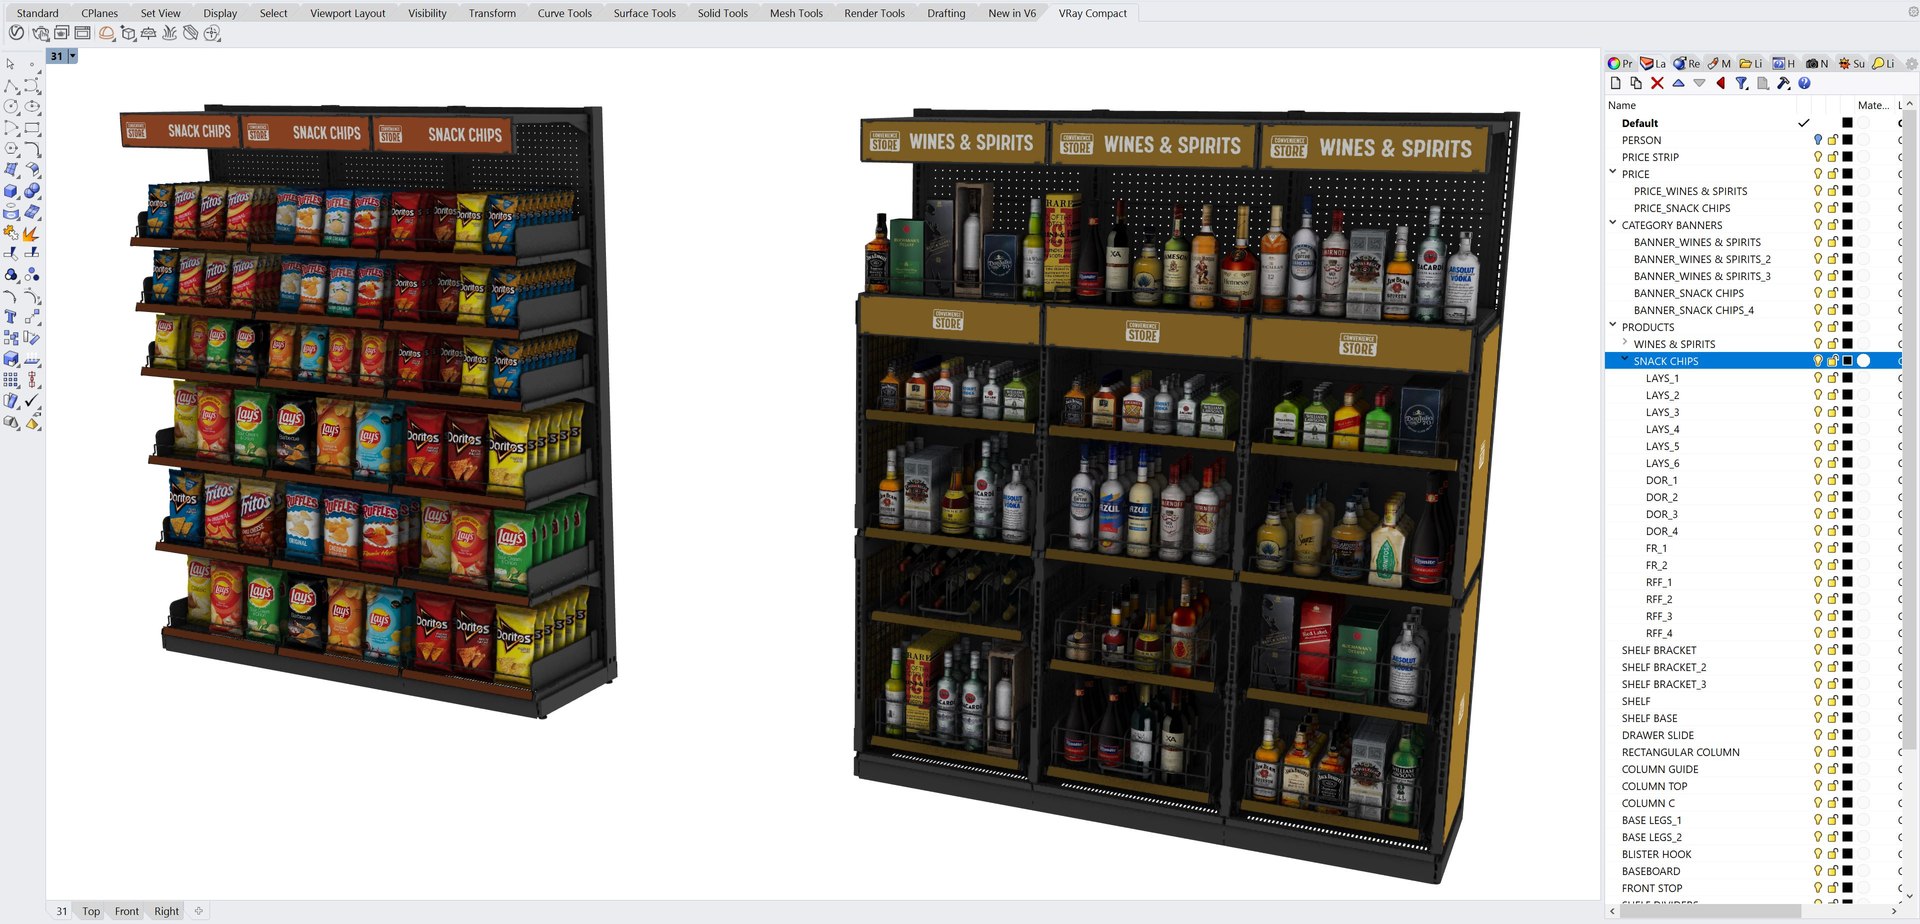
Task: Click the layer Filter funnel icon
Action: tap(1741, 83)
